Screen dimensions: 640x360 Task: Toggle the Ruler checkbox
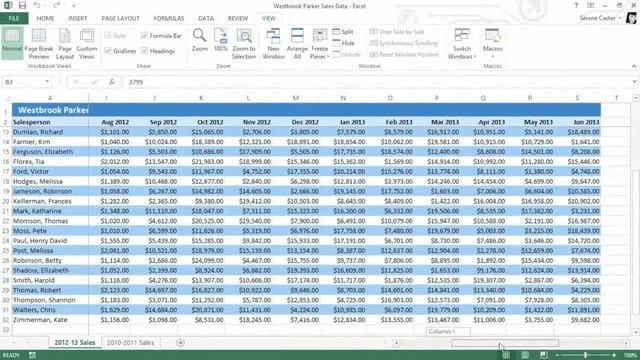116,36
